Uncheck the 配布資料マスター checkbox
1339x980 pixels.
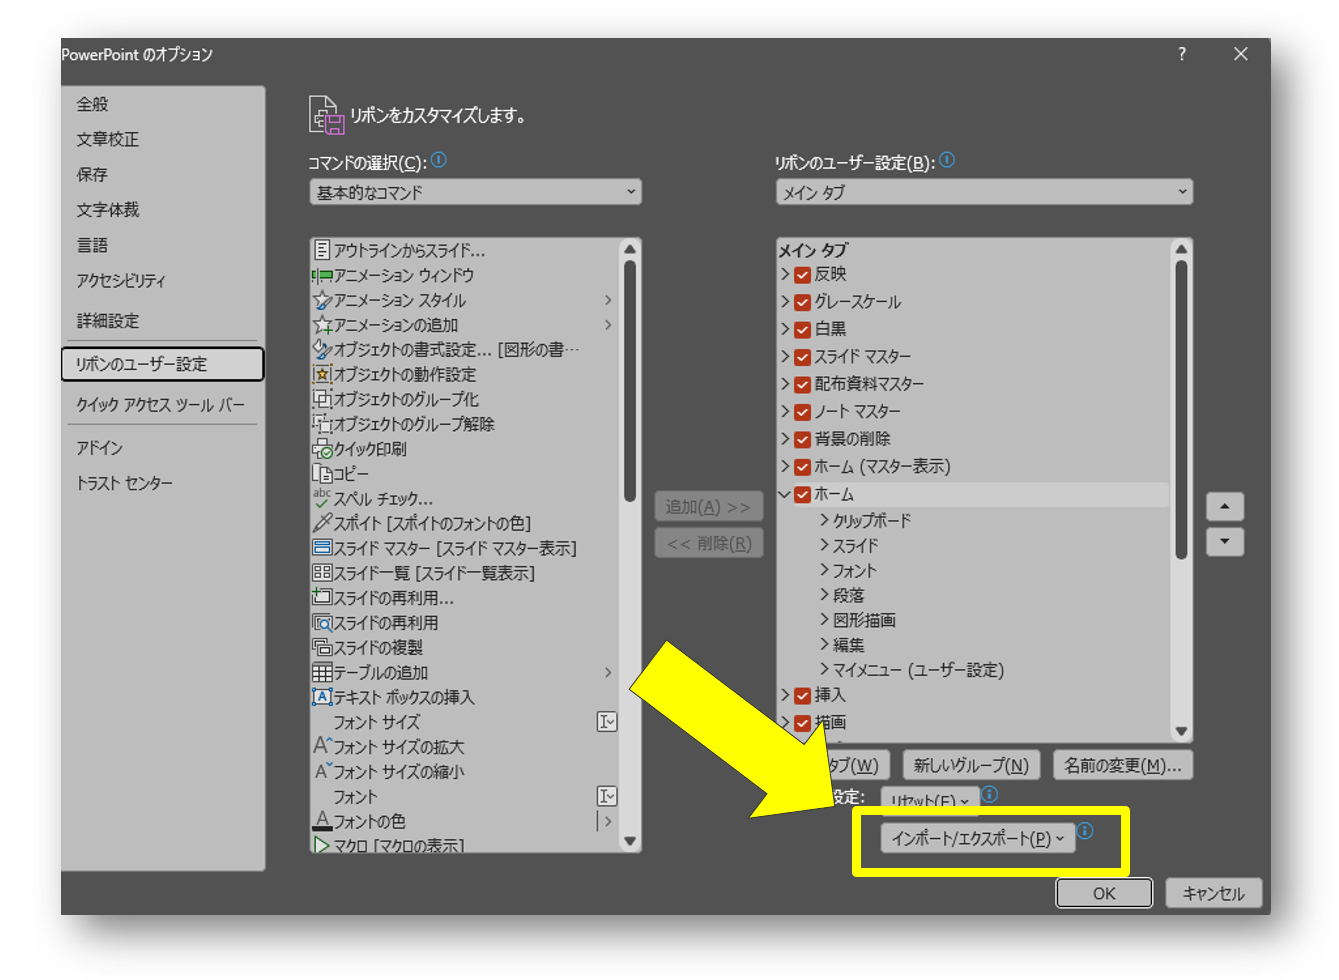click(802, 384)
